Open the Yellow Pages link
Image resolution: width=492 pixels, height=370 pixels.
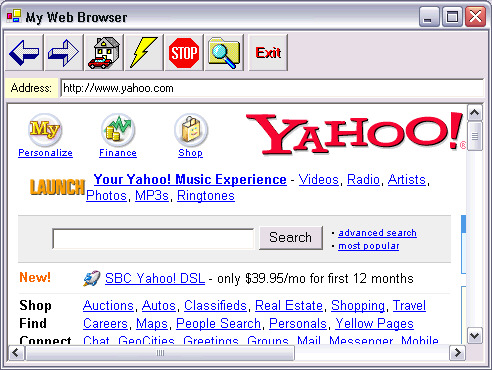374,323
